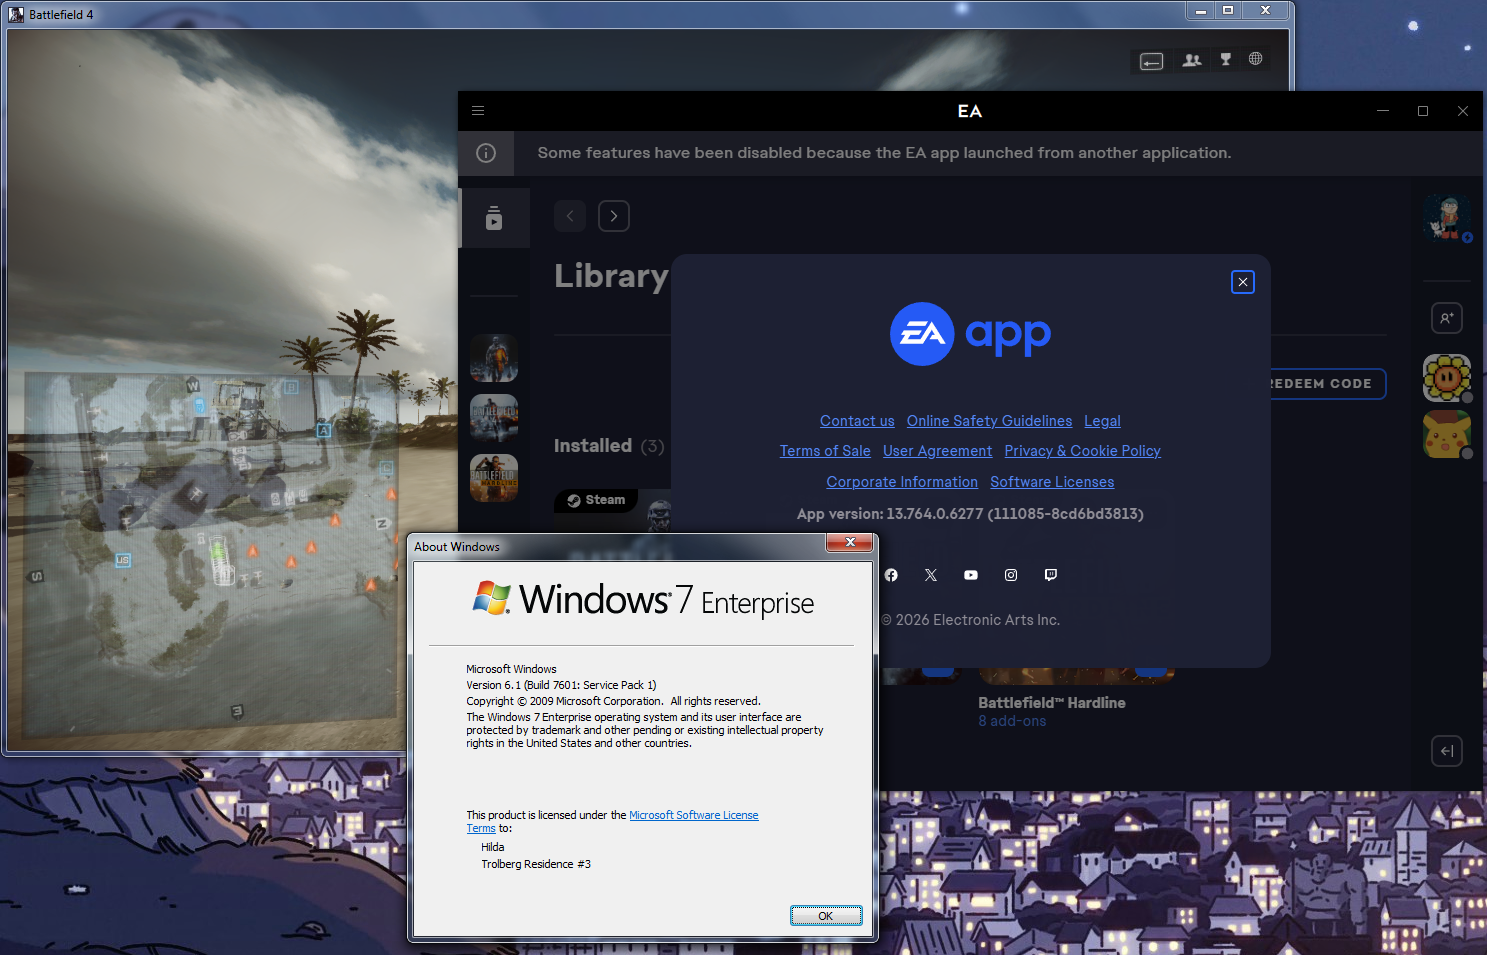Select the Pikachu avatar friend
This screenshot has height=955, width=1487.
click(x=1447, y=434)
